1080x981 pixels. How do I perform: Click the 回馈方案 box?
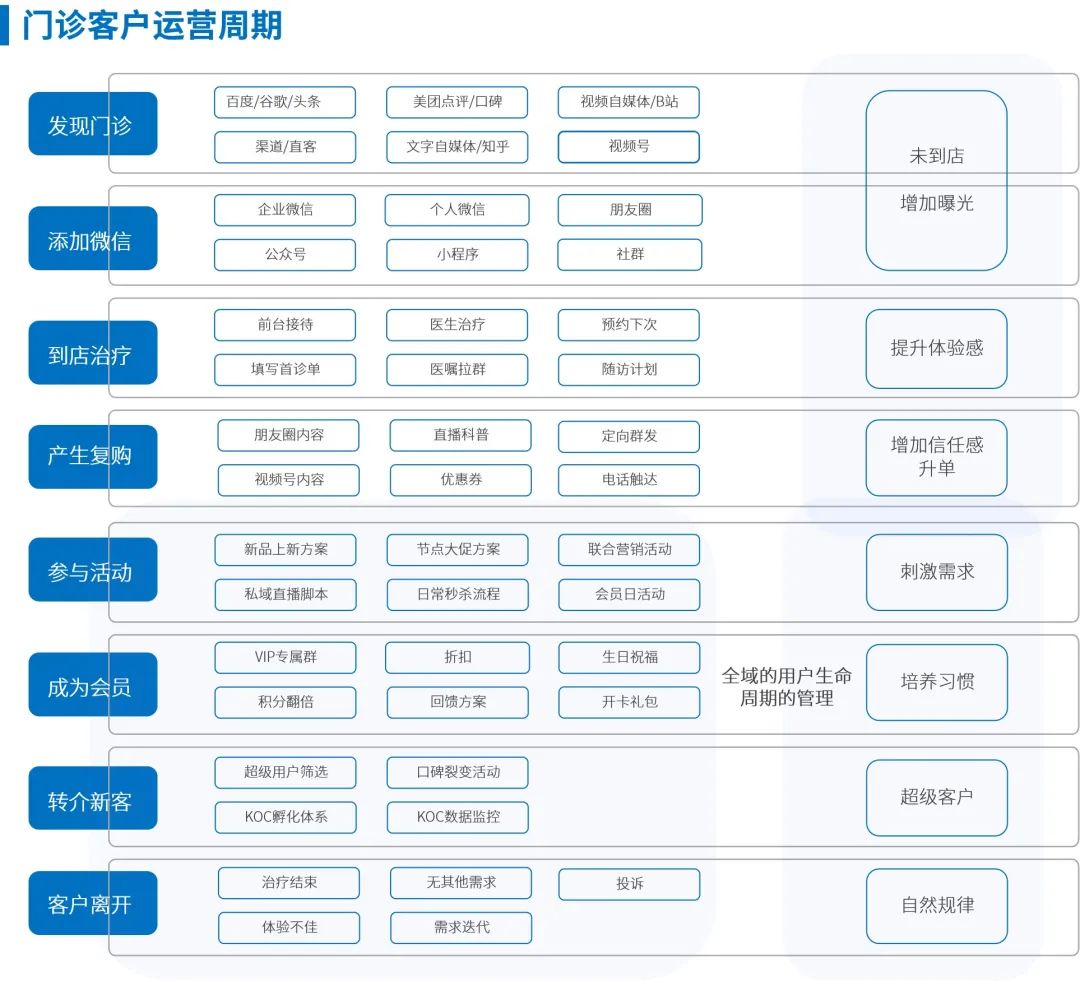click(x=458, y=703)
